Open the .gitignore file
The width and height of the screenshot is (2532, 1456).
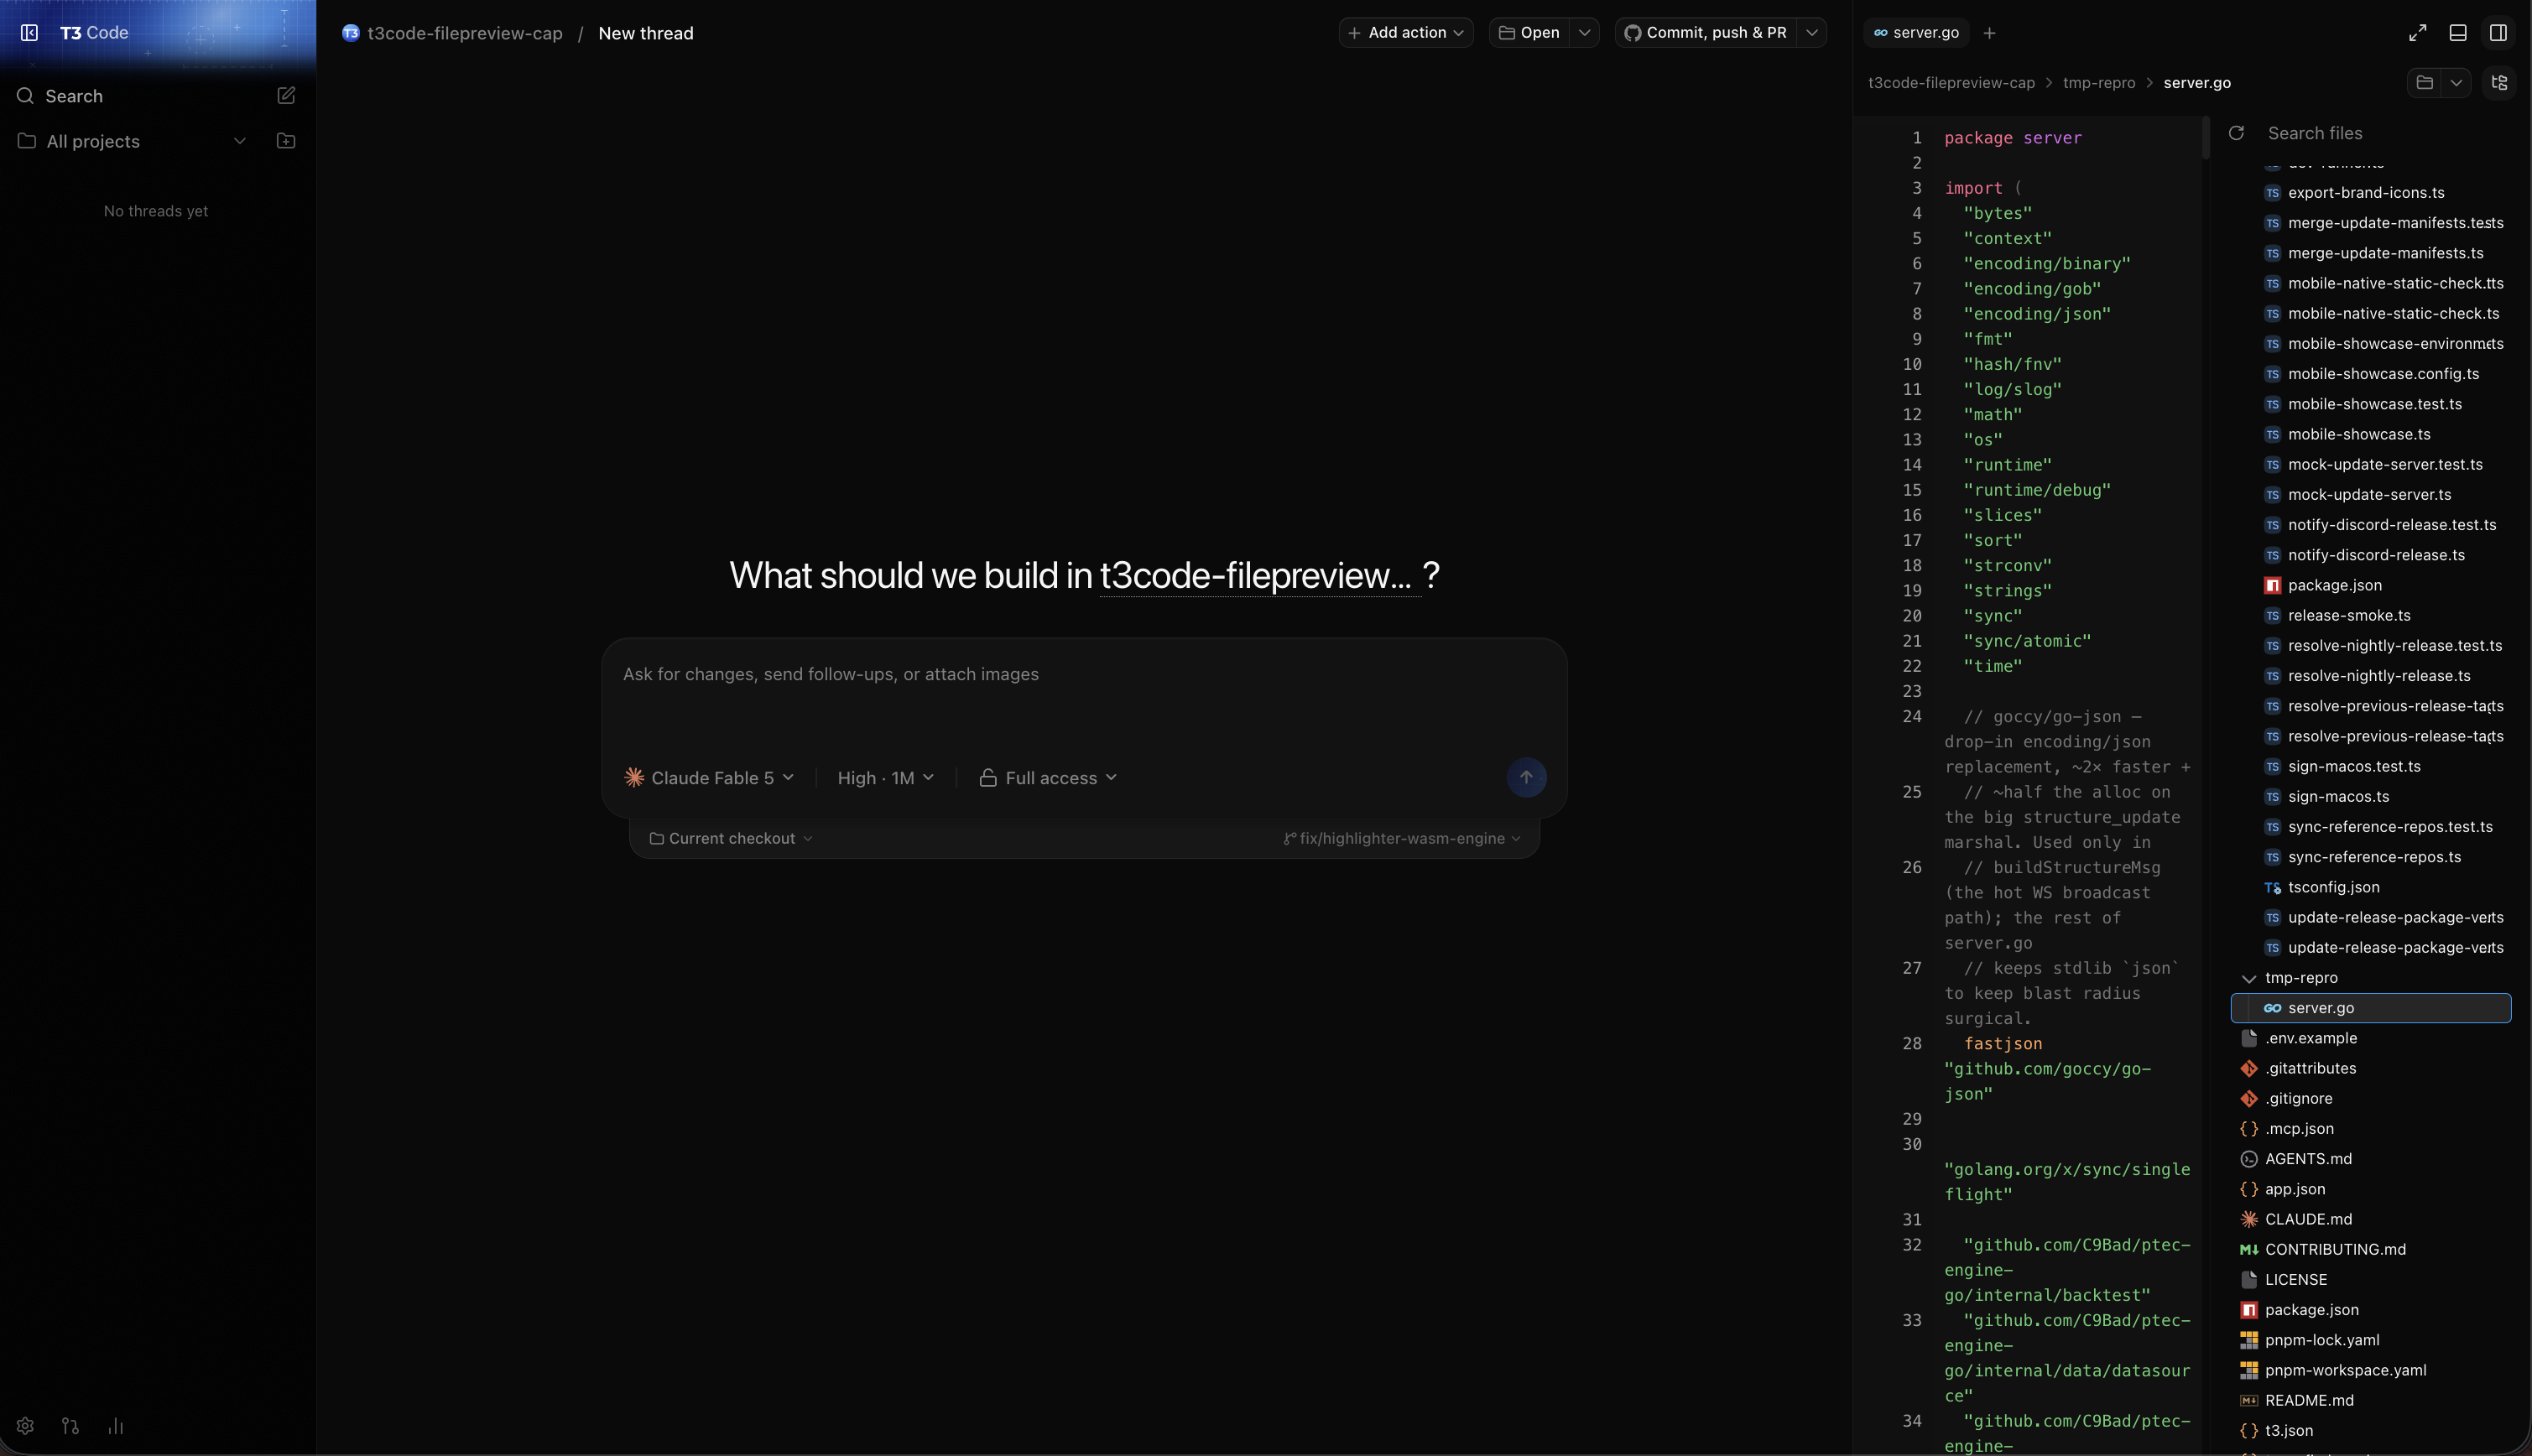(2371, 1099)
